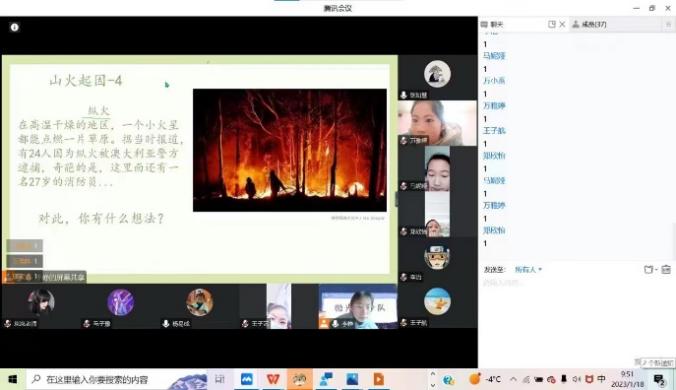Expand the hidden system tray icons
The height and width of the screenshot is (390, 676).
[x=513, y=379]
